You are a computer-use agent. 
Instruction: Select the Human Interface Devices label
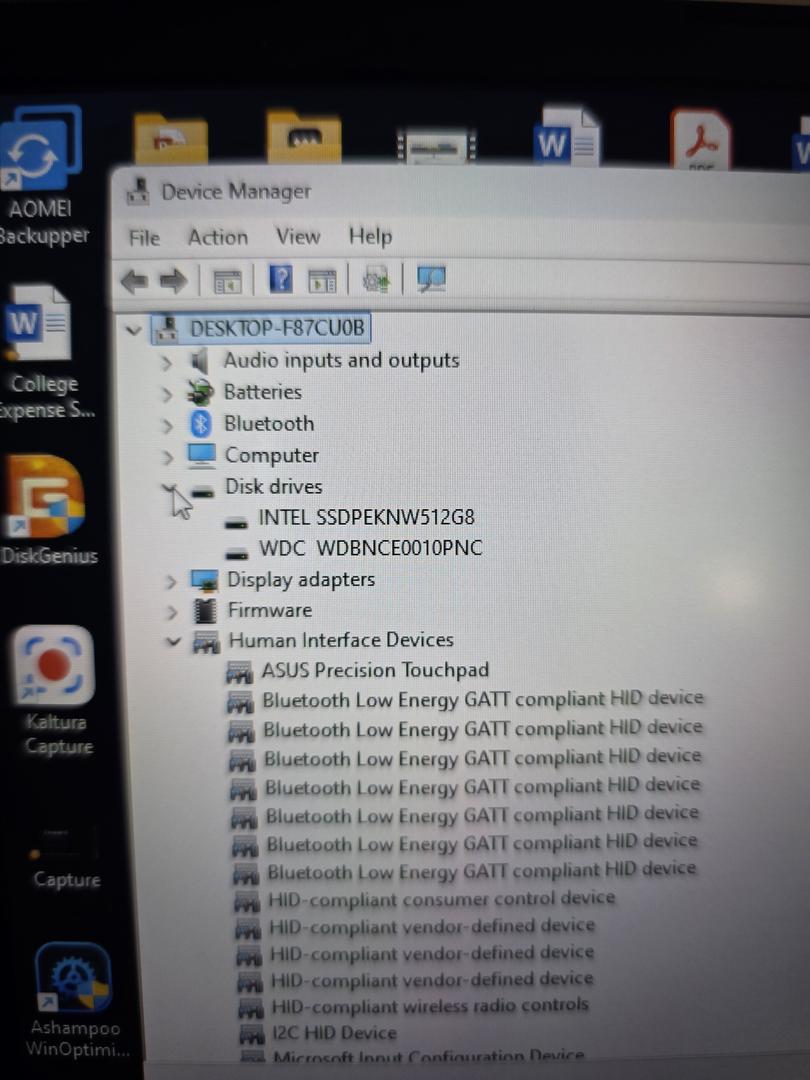pos(341,640)
